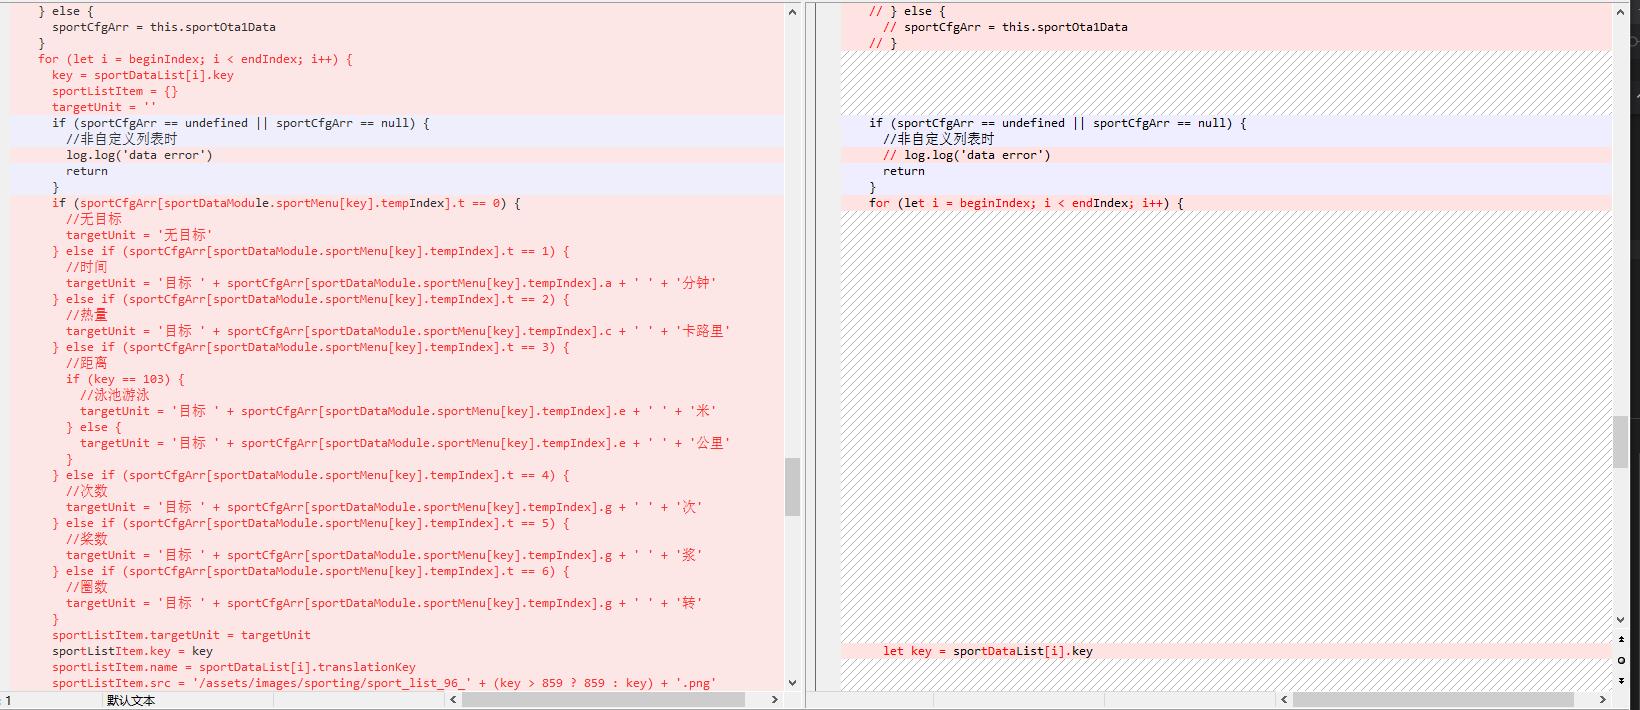Viewport: 1640px width, 710px height.
Task: Jump to next difference using small down arrow
Action: coord(1621,681)
